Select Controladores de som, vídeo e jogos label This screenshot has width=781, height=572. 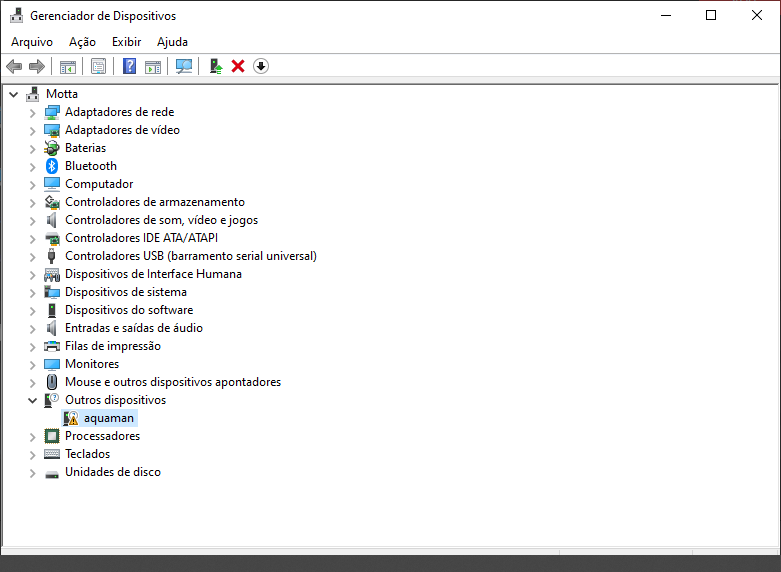pyautogui.click(x=161, y=220)
